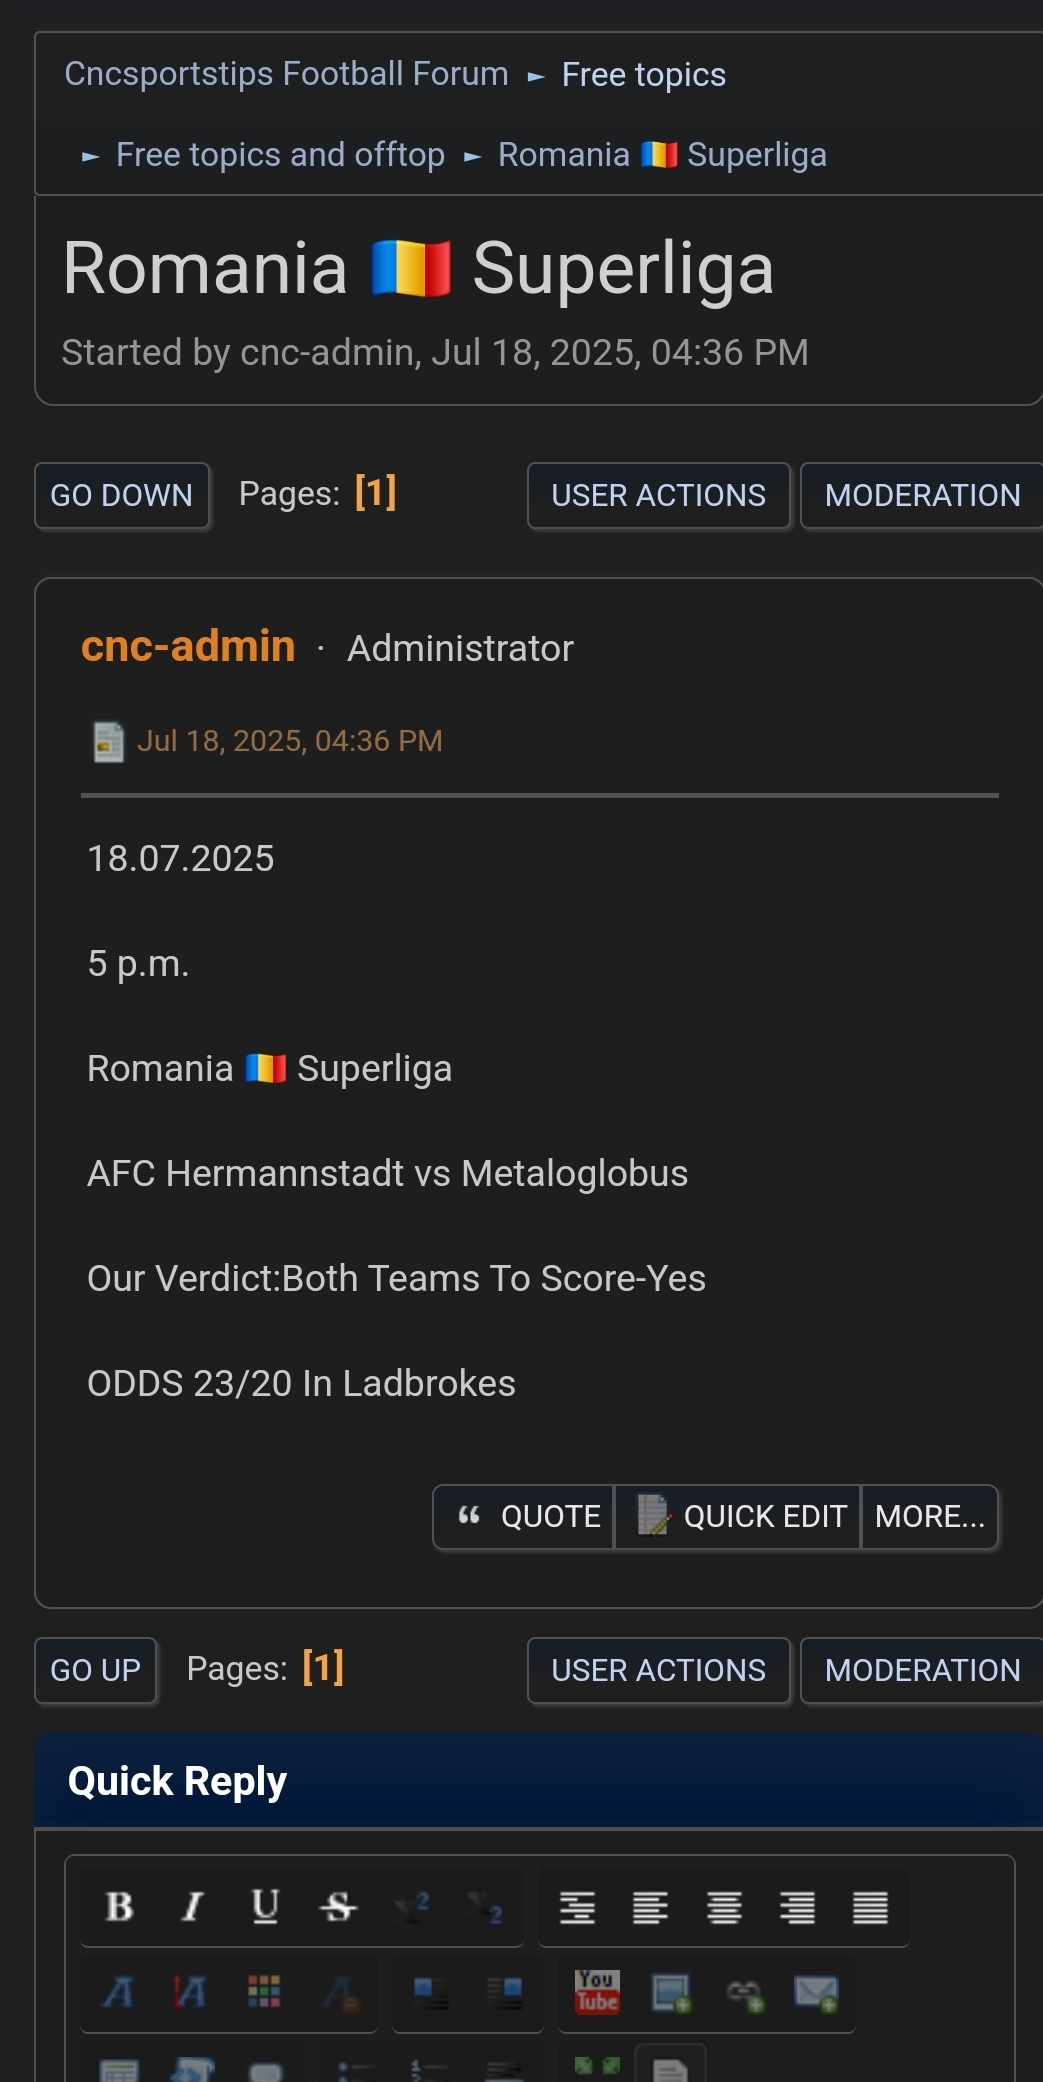Align text right in the editor
Screen dimensions: 1043x2082
[797, 1907]
